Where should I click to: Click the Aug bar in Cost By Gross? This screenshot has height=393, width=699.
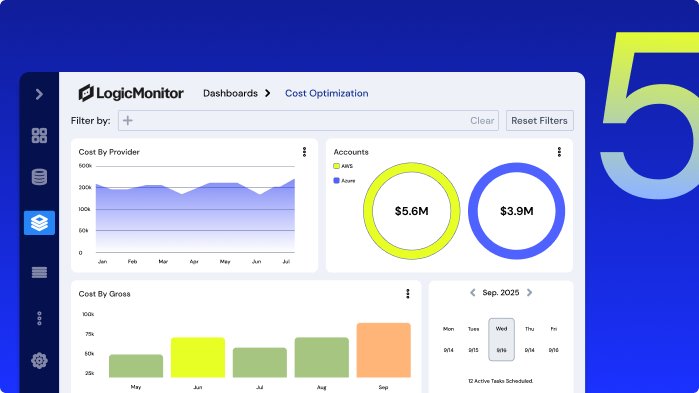coord(322,357)
